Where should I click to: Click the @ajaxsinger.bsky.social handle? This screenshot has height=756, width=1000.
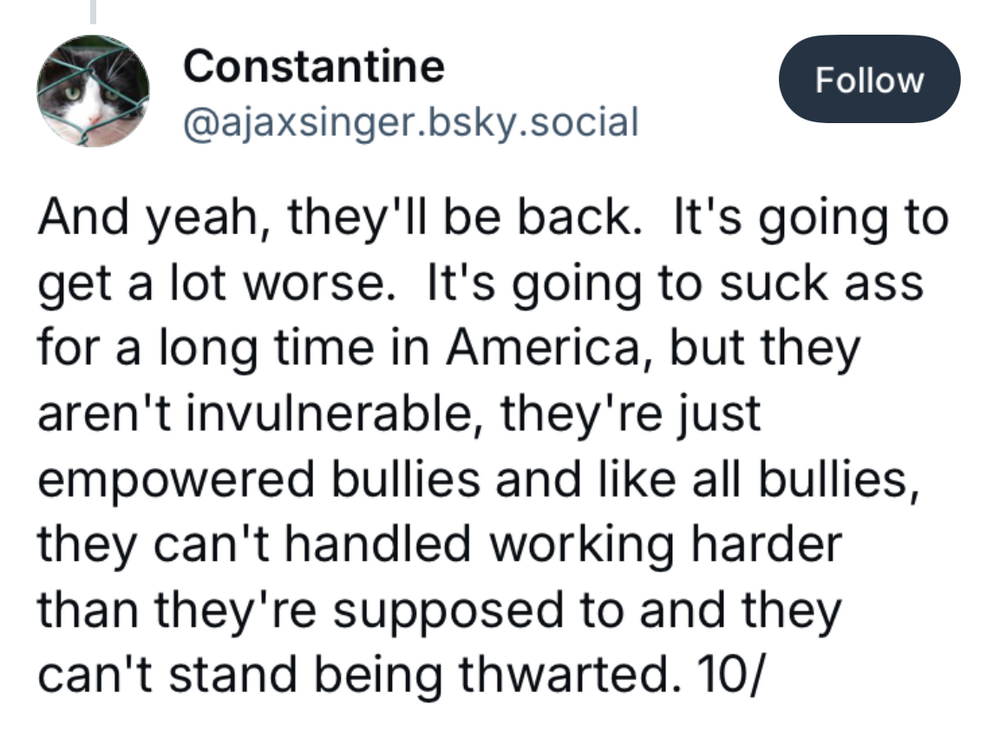(410, 122)
